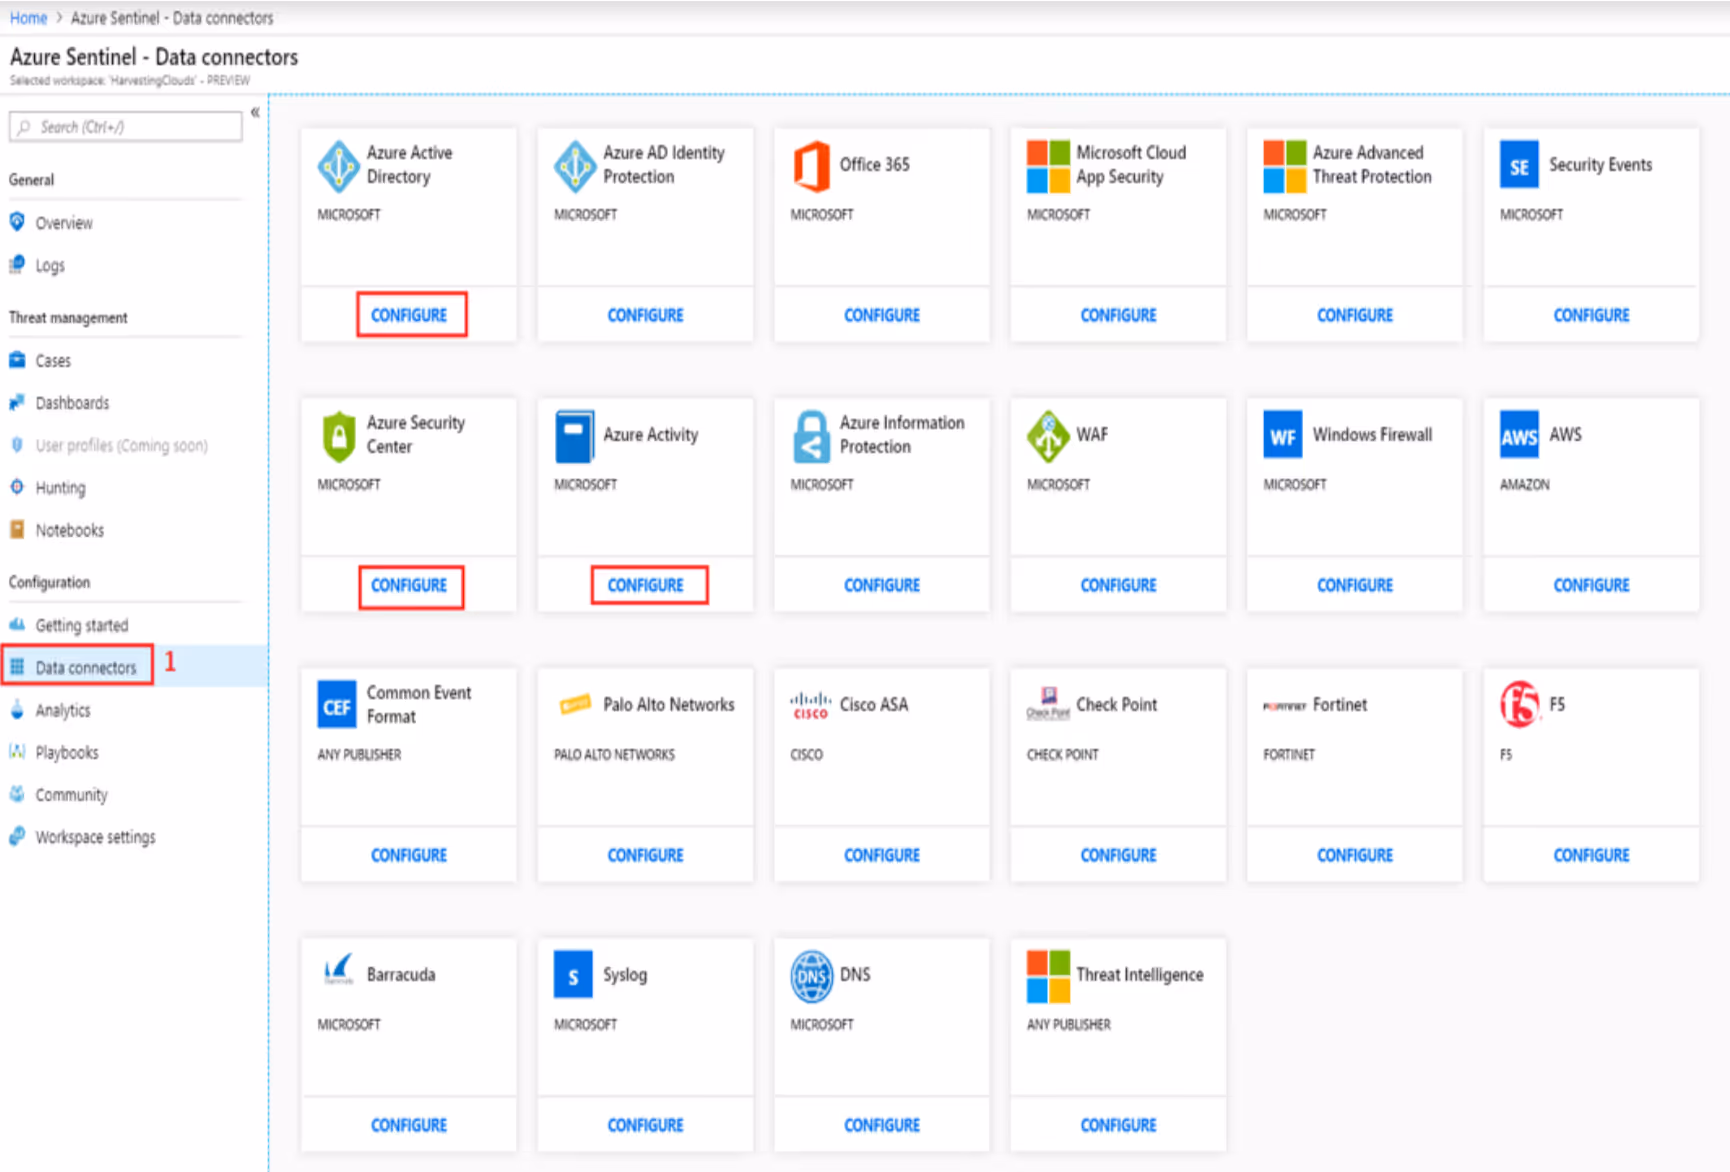This screenshot has width=1730, height=1172.
Task: Click the Threat Intelligence Microsoft icon
Action: pyautogui.click(x=1048, y=976)
